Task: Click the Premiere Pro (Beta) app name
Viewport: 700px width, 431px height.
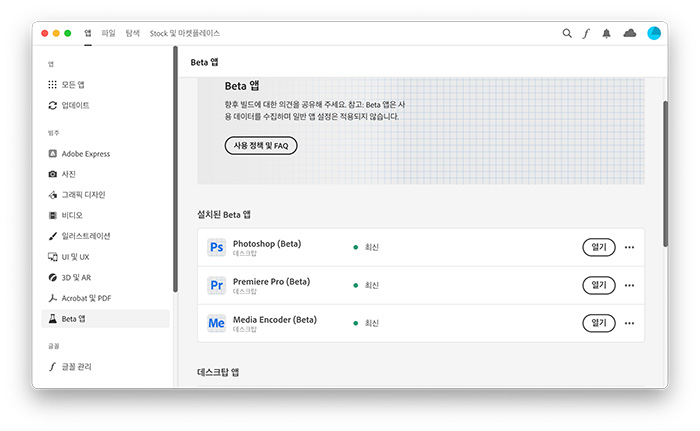Action: [x=271, y=282]
